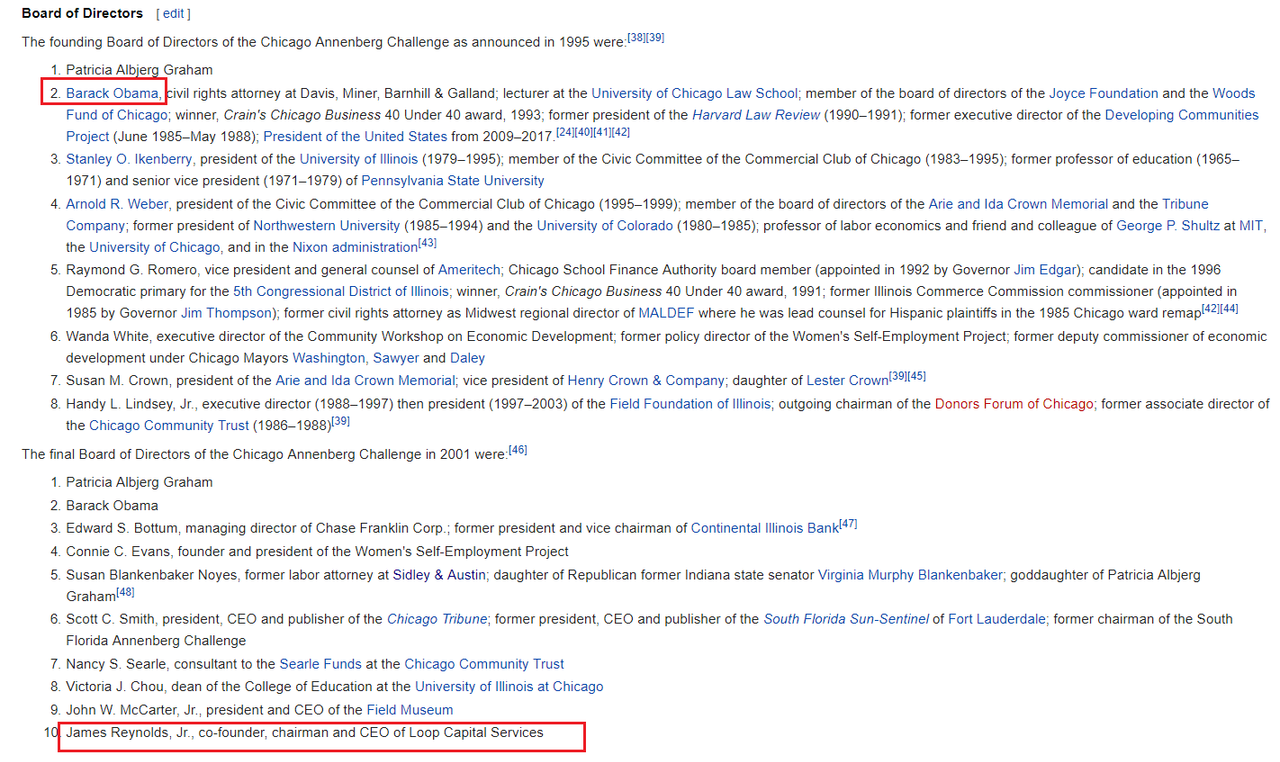Viewport: 1280px width, 762px height.
Task: Open Arie and Ida Crown Memorial link in Susan Crown entry
Action: tap(365, 381)
